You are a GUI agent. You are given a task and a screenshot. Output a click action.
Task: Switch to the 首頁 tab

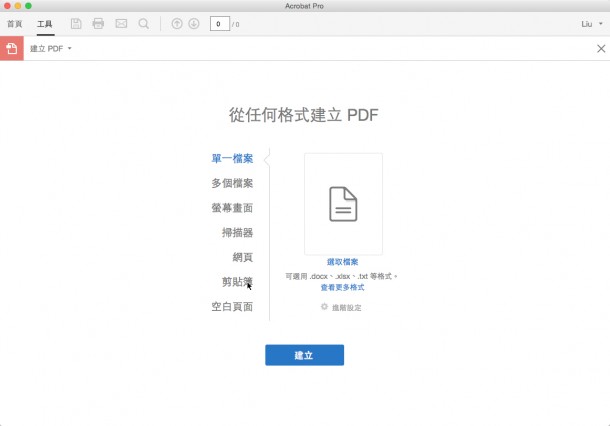(x=15, y=23)
